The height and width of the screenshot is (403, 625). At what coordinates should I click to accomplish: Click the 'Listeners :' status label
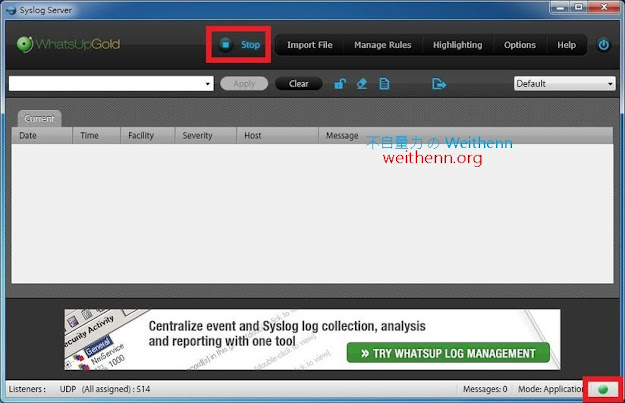27,389
